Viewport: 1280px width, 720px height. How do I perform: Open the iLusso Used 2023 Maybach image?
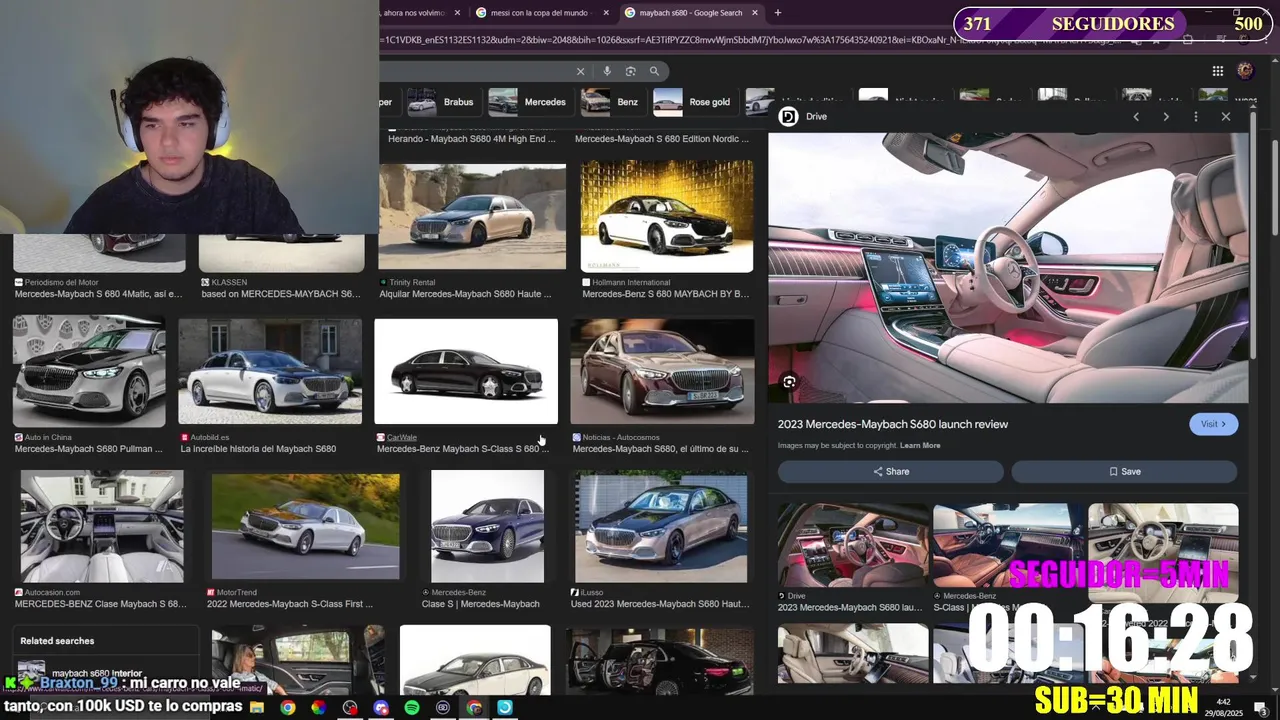(x=661, y=528)
